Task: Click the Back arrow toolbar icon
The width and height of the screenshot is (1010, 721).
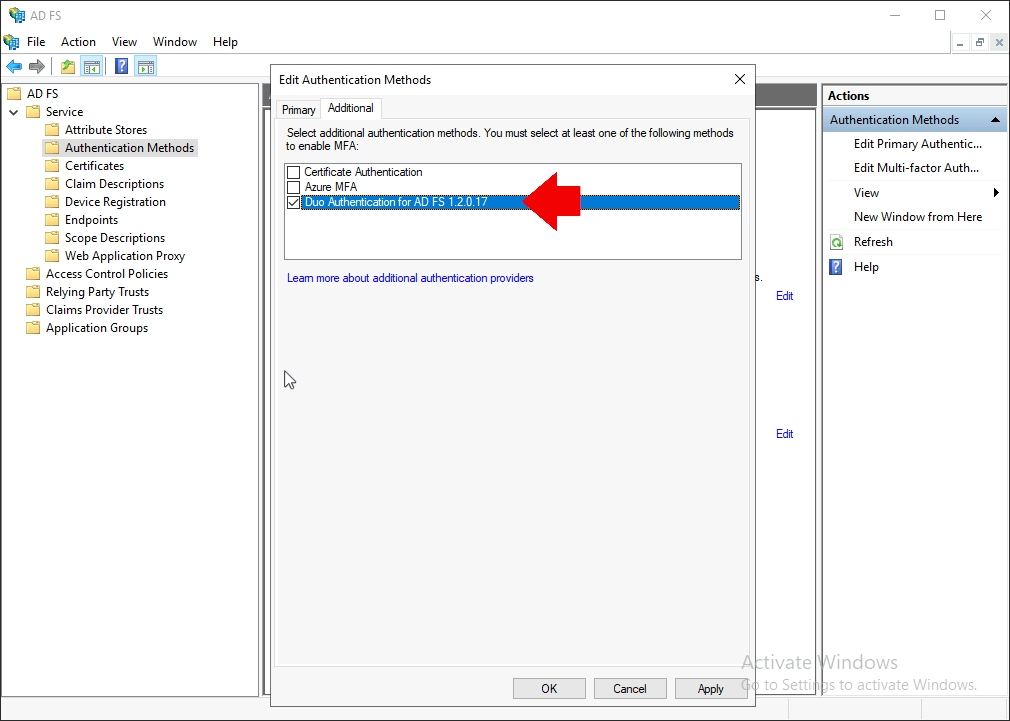Action: click(14, 66)
